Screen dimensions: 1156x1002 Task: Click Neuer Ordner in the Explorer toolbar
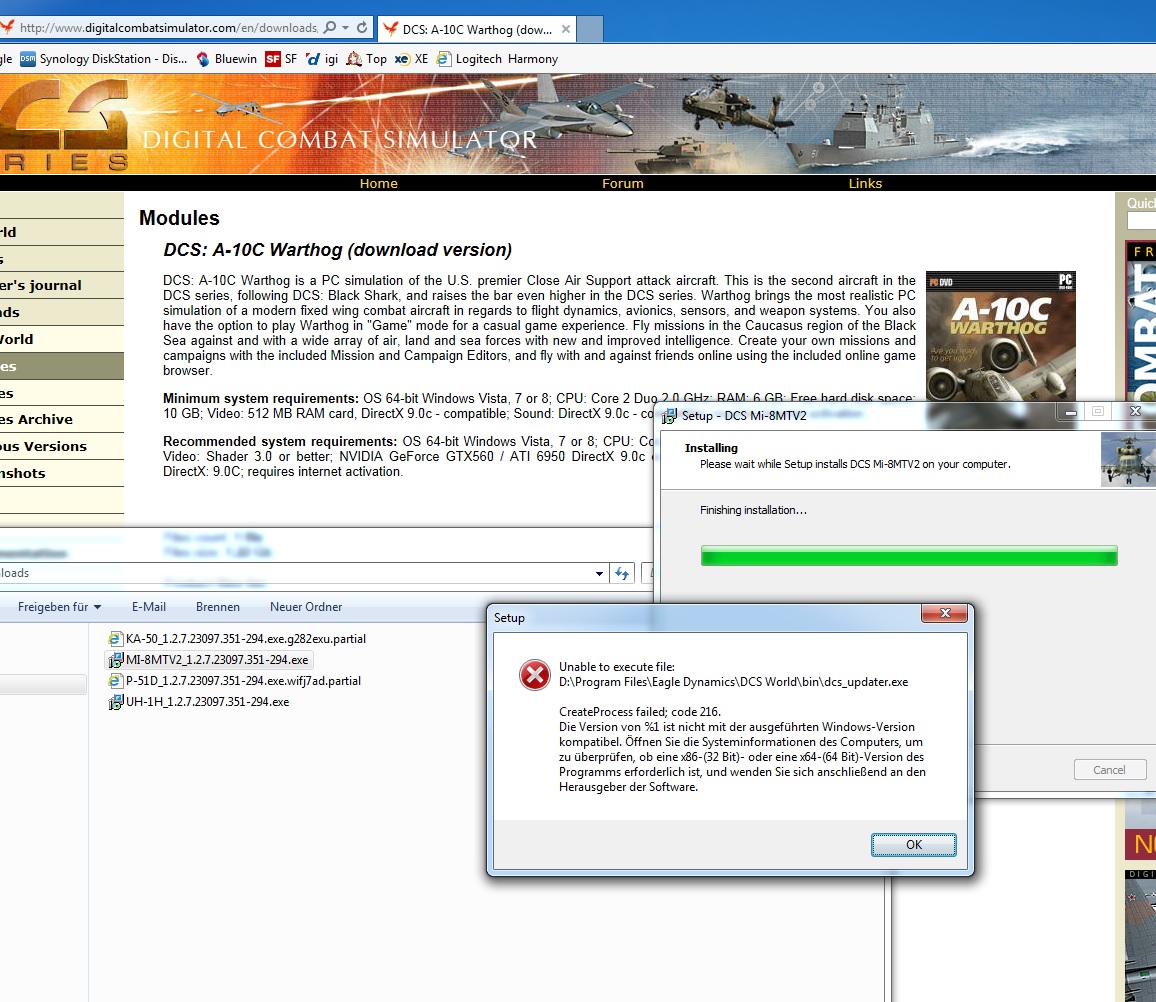point(306,607)
